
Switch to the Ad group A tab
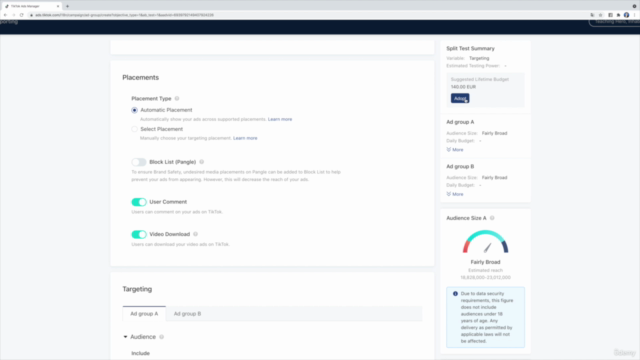click(144, 313)
